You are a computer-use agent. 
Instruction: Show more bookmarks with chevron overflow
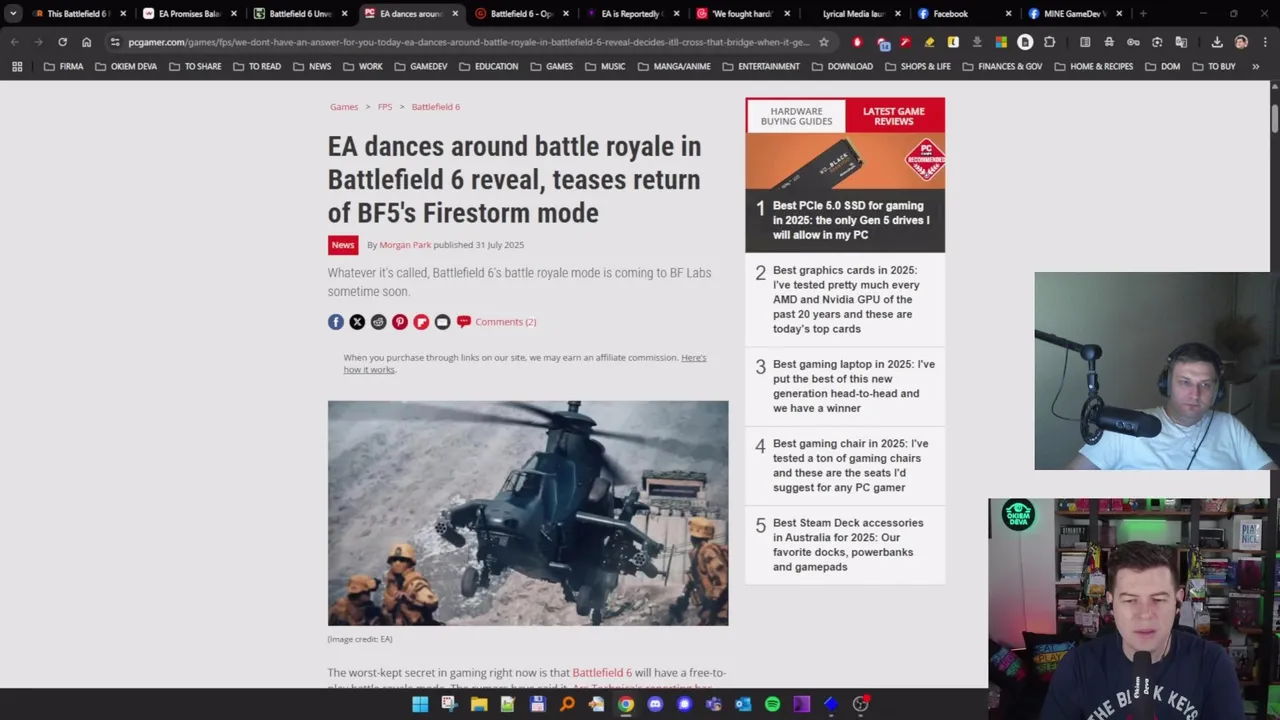[x=1255, y=66]
